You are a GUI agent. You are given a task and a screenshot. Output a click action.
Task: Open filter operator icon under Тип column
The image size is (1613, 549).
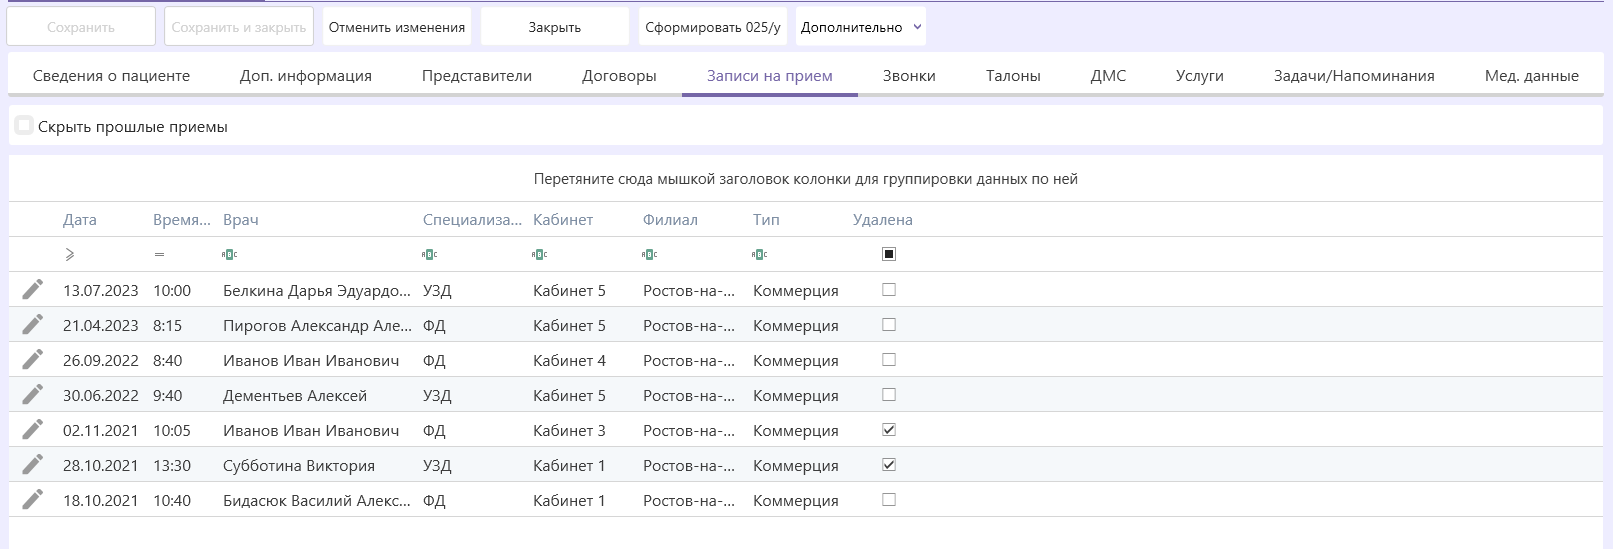[x=760, y=254]
